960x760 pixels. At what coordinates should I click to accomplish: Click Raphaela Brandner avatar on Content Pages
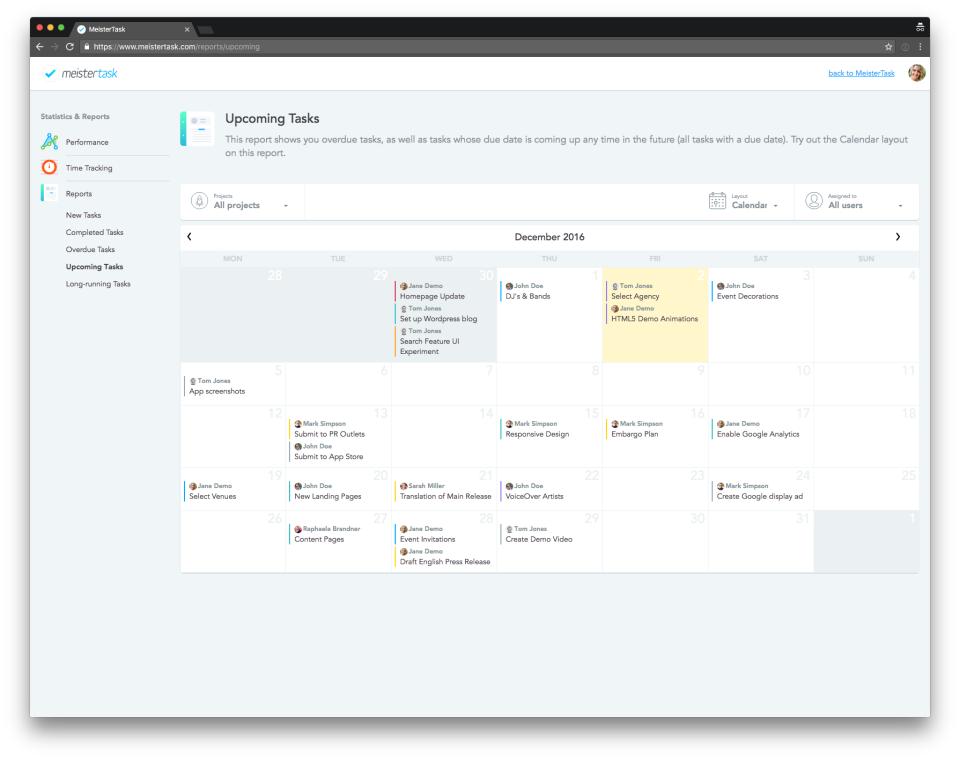pos(298,529)
